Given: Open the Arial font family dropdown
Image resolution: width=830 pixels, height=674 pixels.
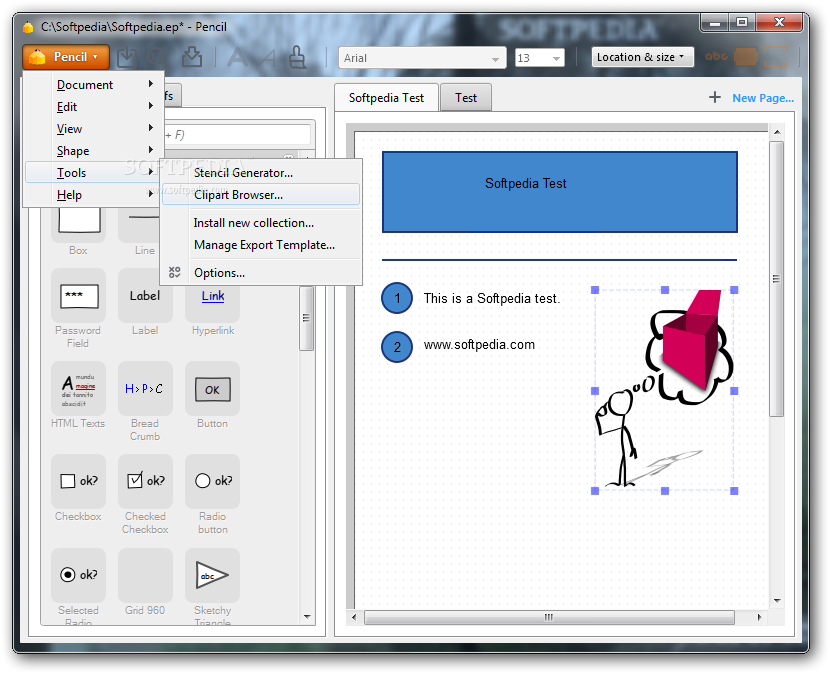Looking at the screenshot, I should [x=422, y=58].
